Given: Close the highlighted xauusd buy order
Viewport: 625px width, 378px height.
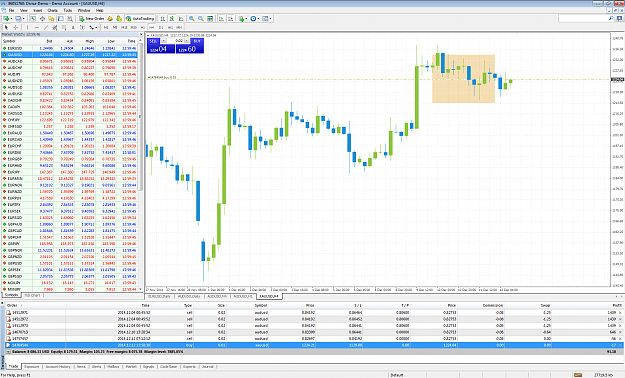Looking at the screenshot, I should click(620, 345).
